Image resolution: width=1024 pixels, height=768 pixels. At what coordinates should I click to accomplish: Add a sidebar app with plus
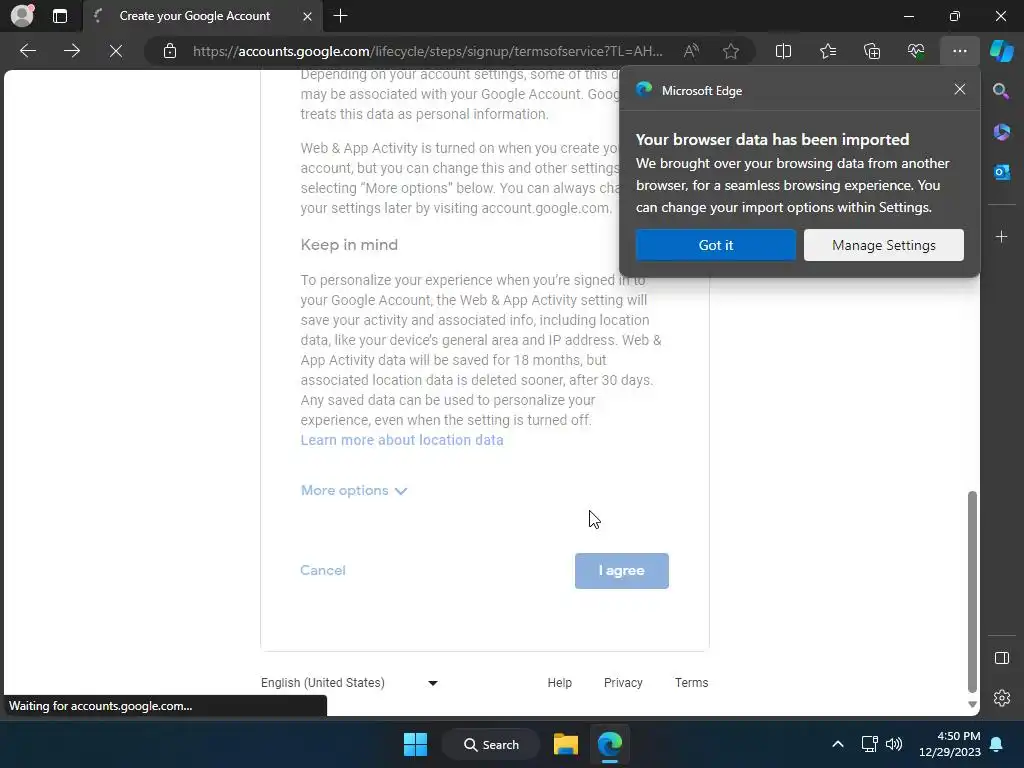point(1001,236)
